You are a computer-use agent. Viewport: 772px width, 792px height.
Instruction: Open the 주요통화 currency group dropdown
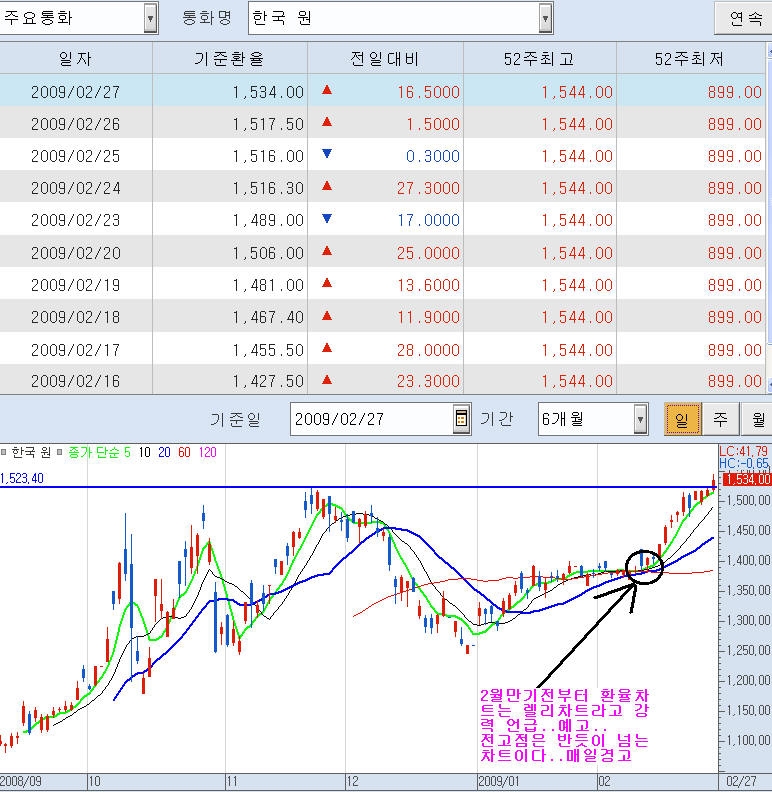pos(150,17)
